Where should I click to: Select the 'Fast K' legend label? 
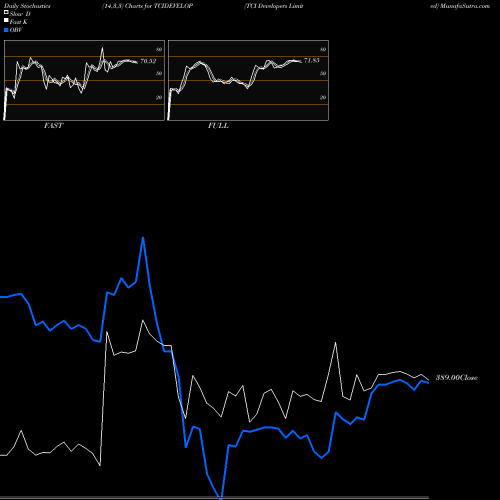(x=19, y=22)
